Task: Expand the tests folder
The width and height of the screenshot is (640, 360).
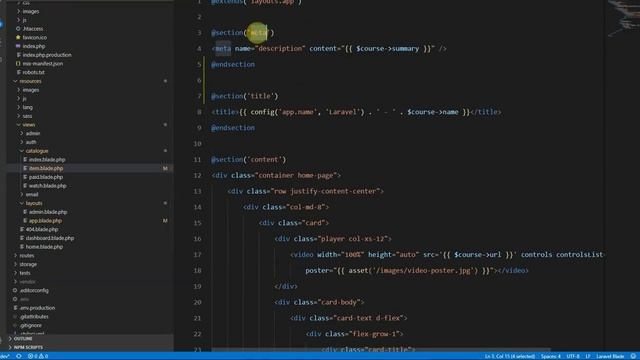Action: click(x=25, y=273)
